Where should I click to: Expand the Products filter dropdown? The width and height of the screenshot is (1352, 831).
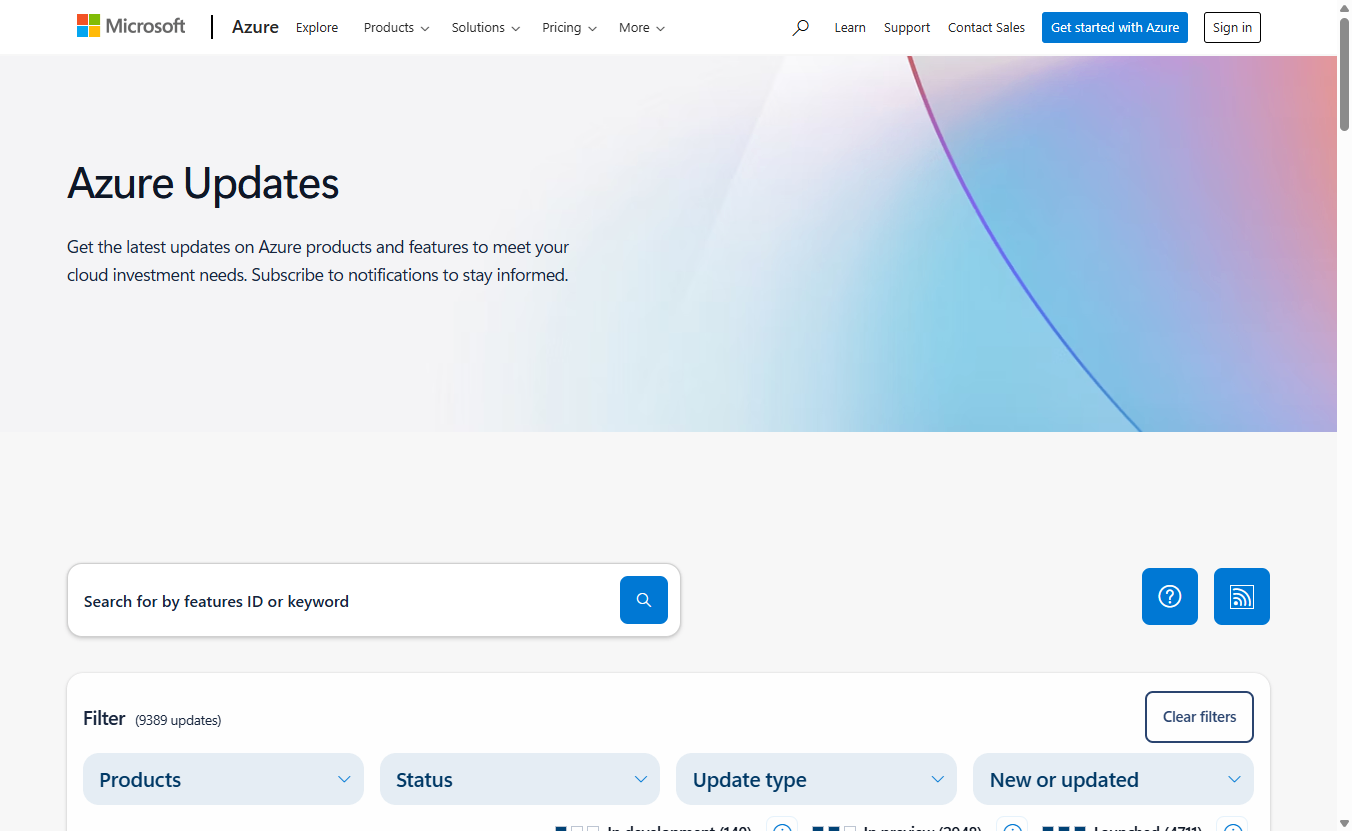[223, 779]
